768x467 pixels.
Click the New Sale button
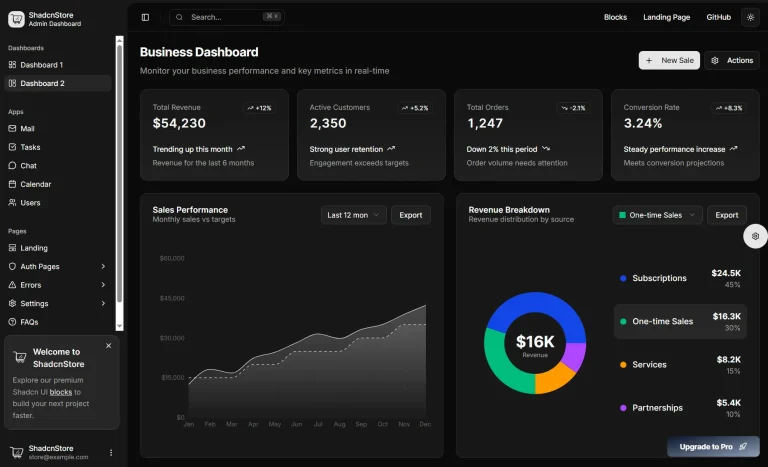(669, 60)
